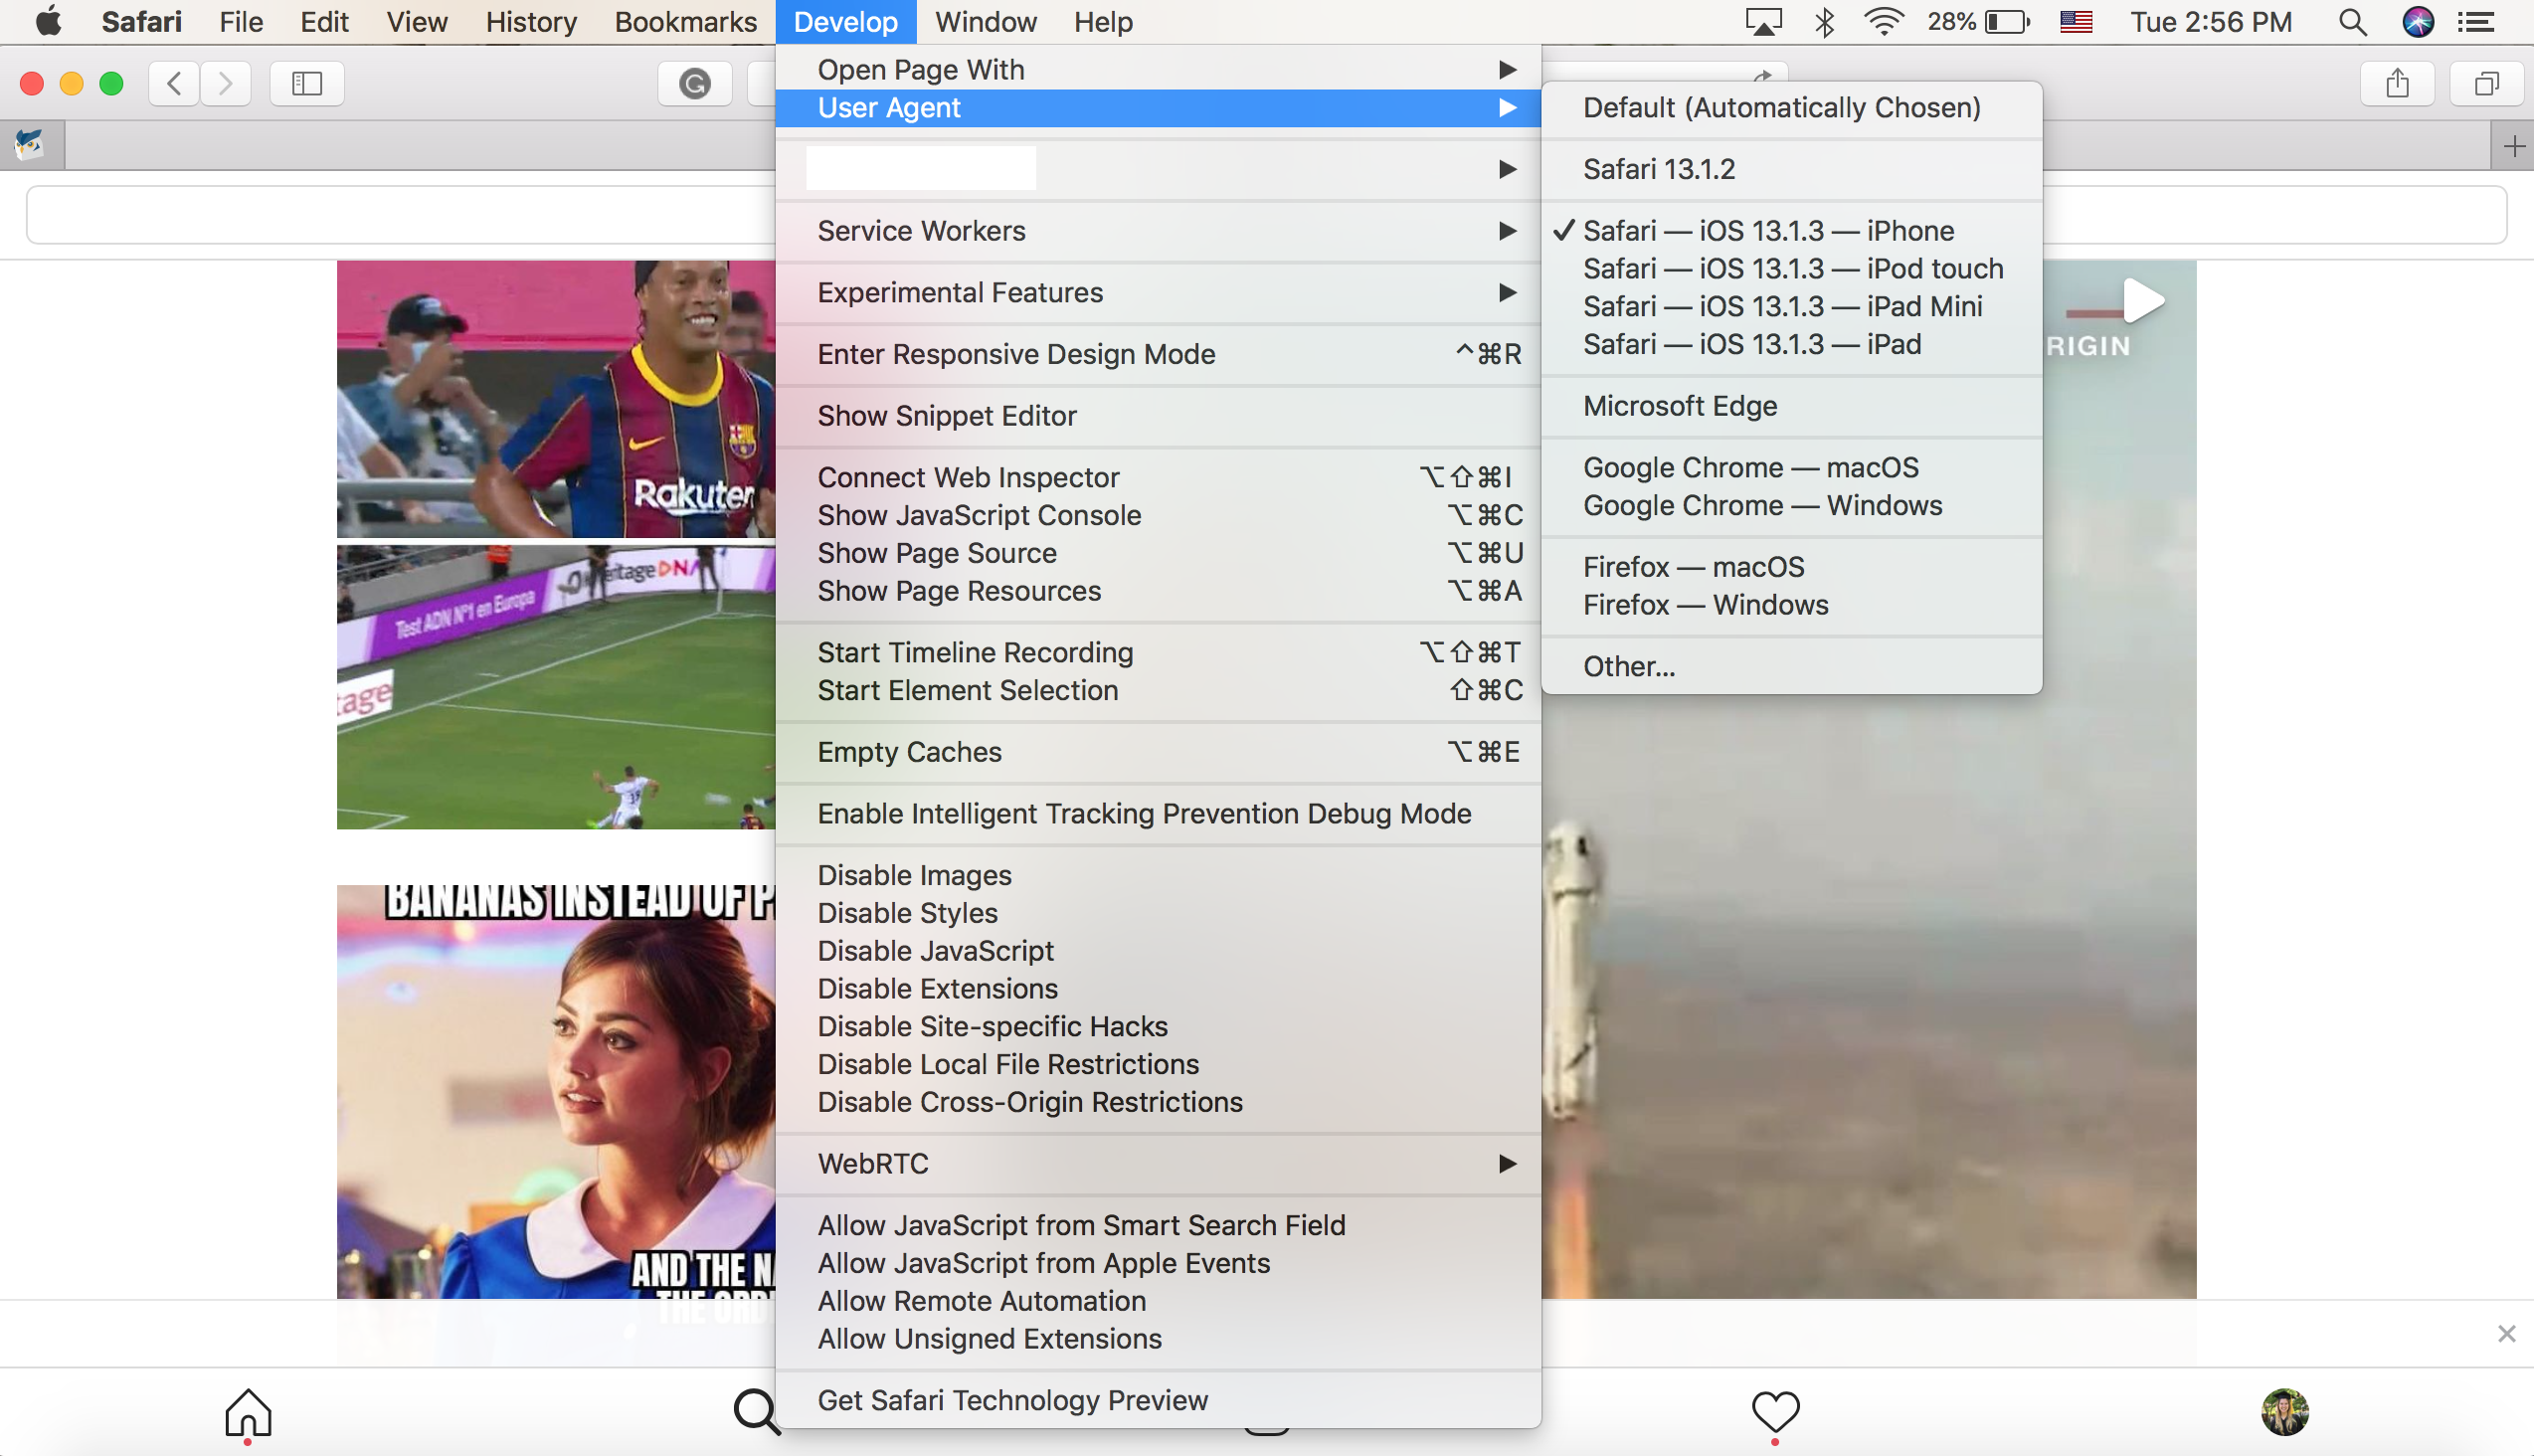Viewport: 2534px width, 1456px height.
Task: Toggle the sidebar icon in toolbar
Action: (x=307, y=83)
